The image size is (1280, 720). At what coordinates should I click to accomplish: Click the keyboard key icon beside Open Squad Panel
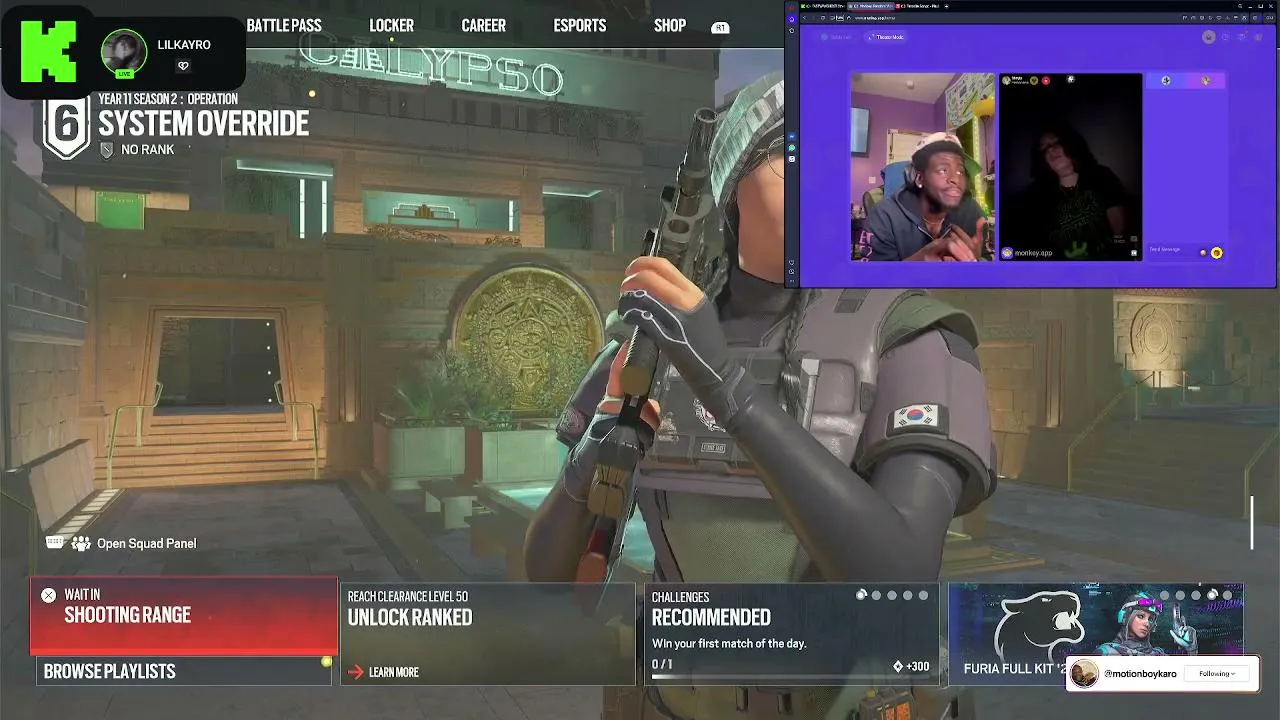[x=55, y=542]
